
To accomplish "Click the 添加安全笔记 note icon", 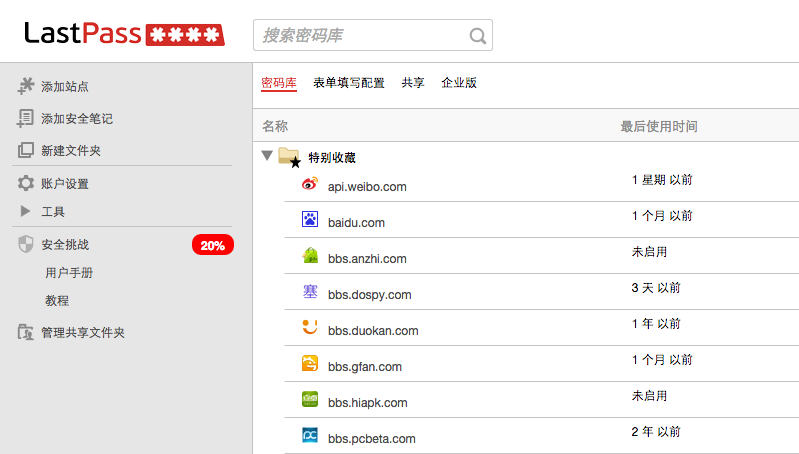I will [x=25, y=118].
